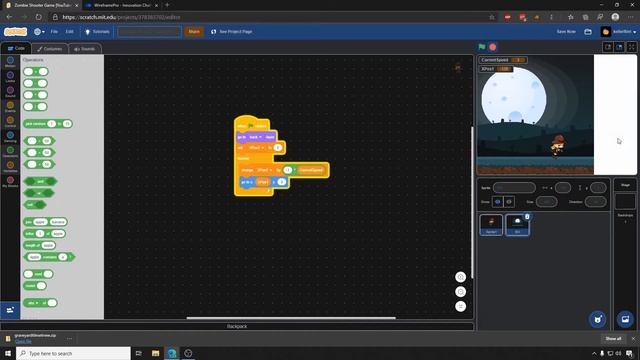Open the abs function dropdown in Operators
640x360 pixels.
[32, 303]
